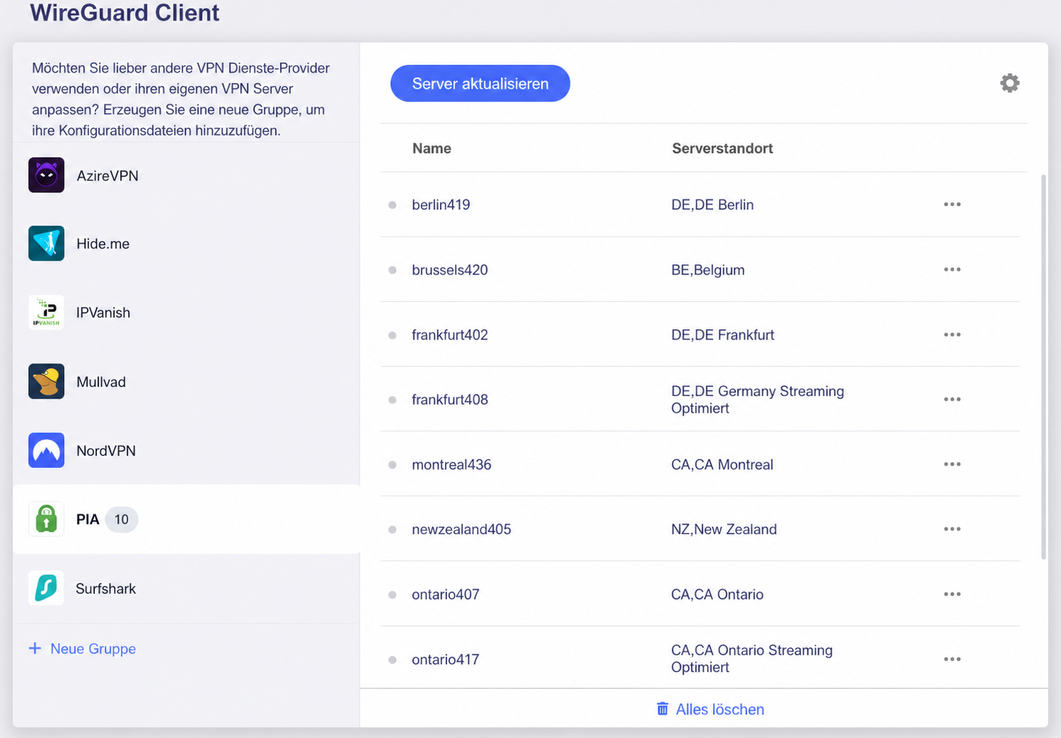Open the three-dot menu for newzealand405
Screen dimensions: 1061x738
click(x=952, y=529)
